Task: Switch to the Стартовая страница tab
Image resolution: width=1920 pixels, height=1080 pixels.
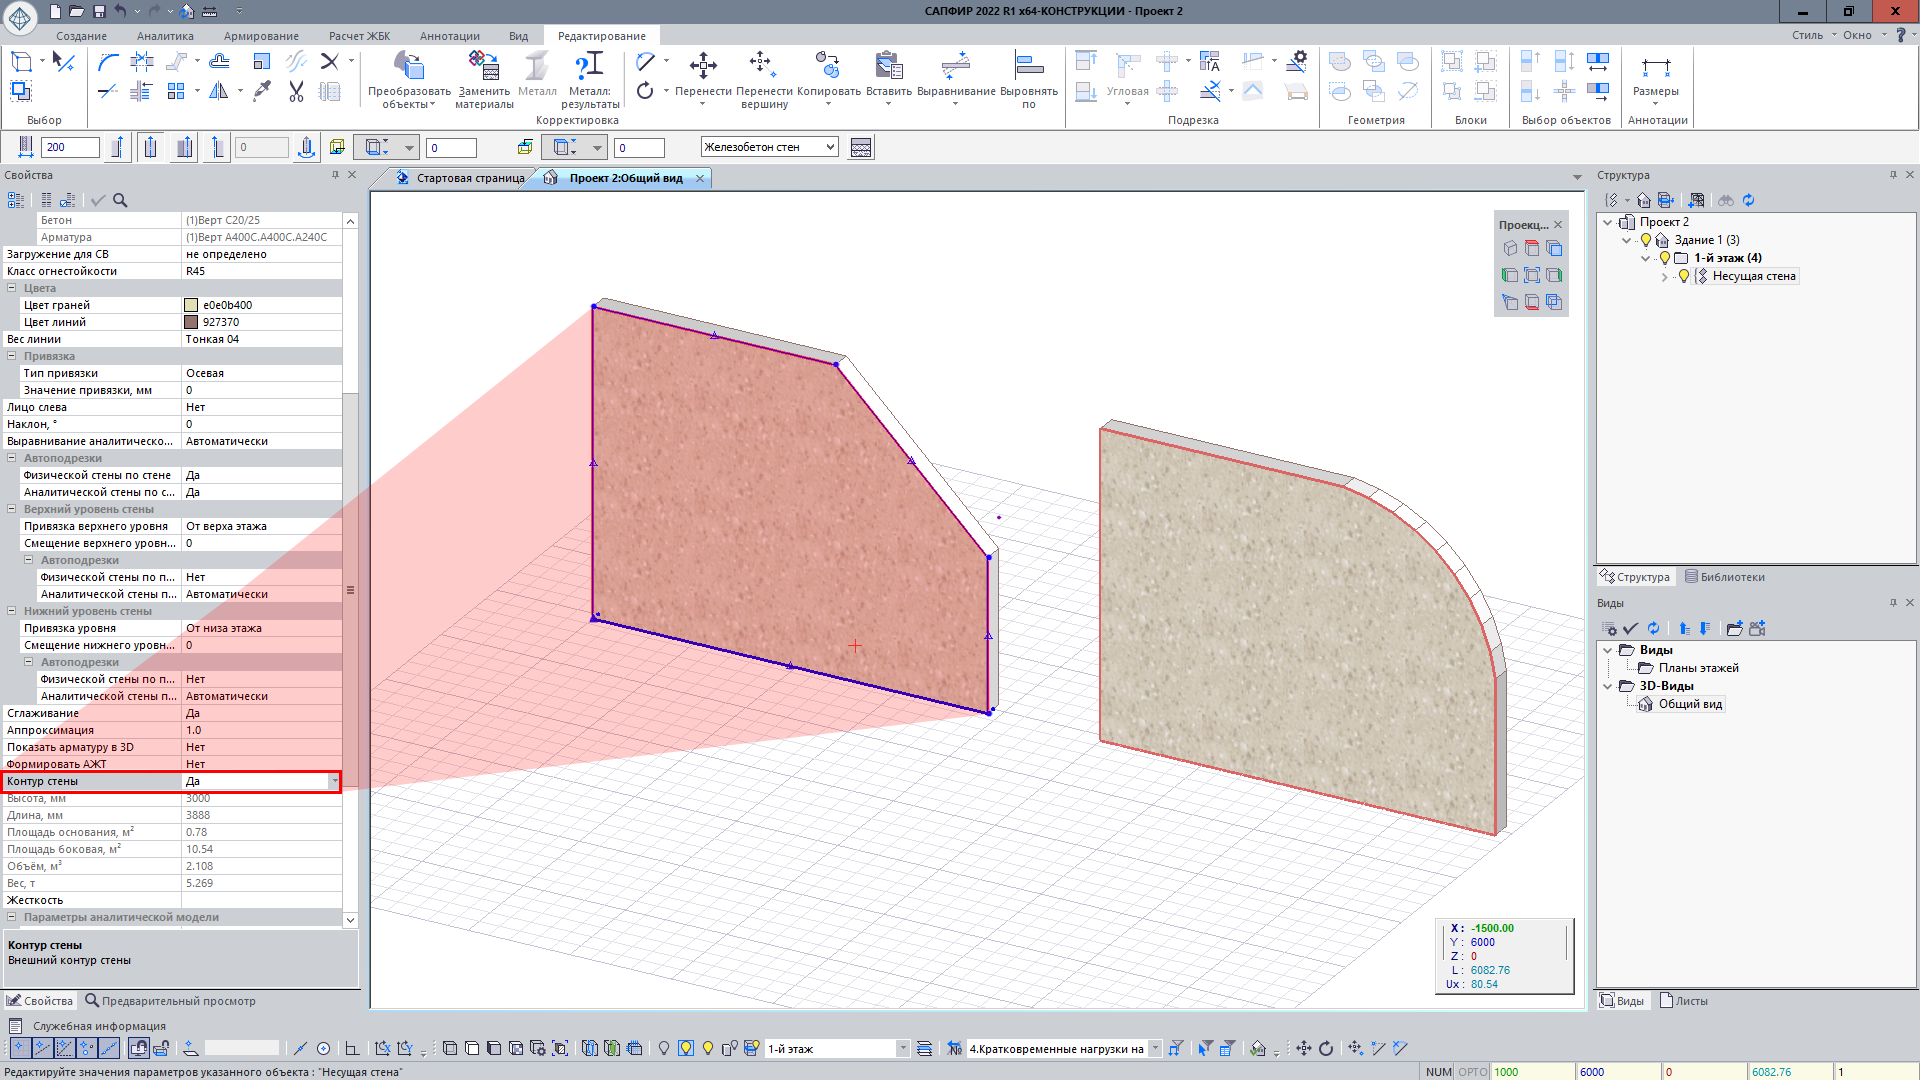Action: click(x=468, y=178)
